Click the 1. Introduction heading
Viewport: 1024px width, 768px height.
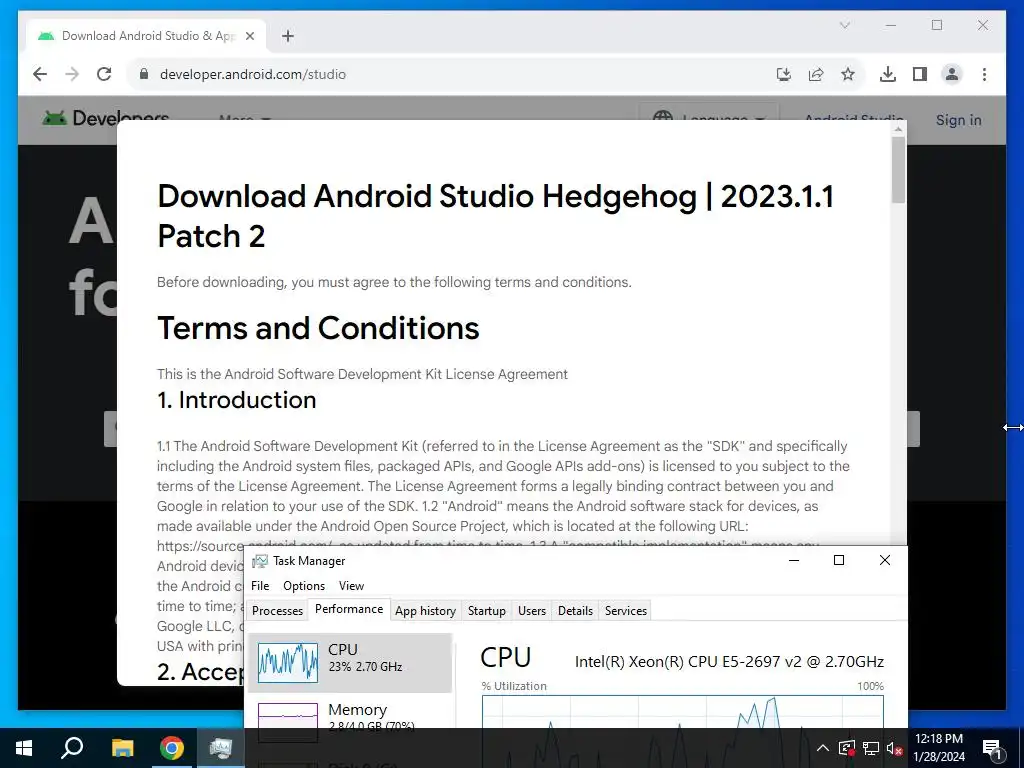point(236,400)
